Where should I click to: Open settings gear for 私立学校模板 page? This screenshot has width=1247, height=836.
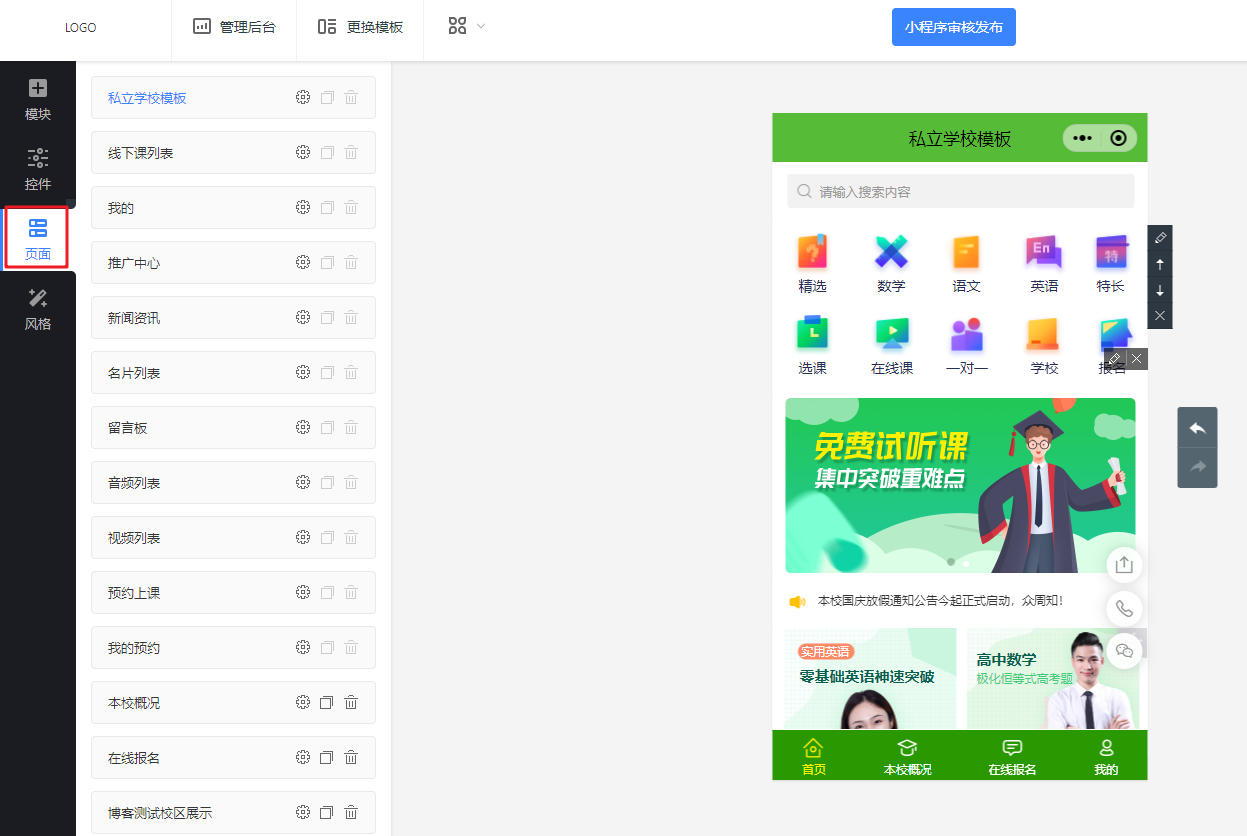(x=303, y=97)
